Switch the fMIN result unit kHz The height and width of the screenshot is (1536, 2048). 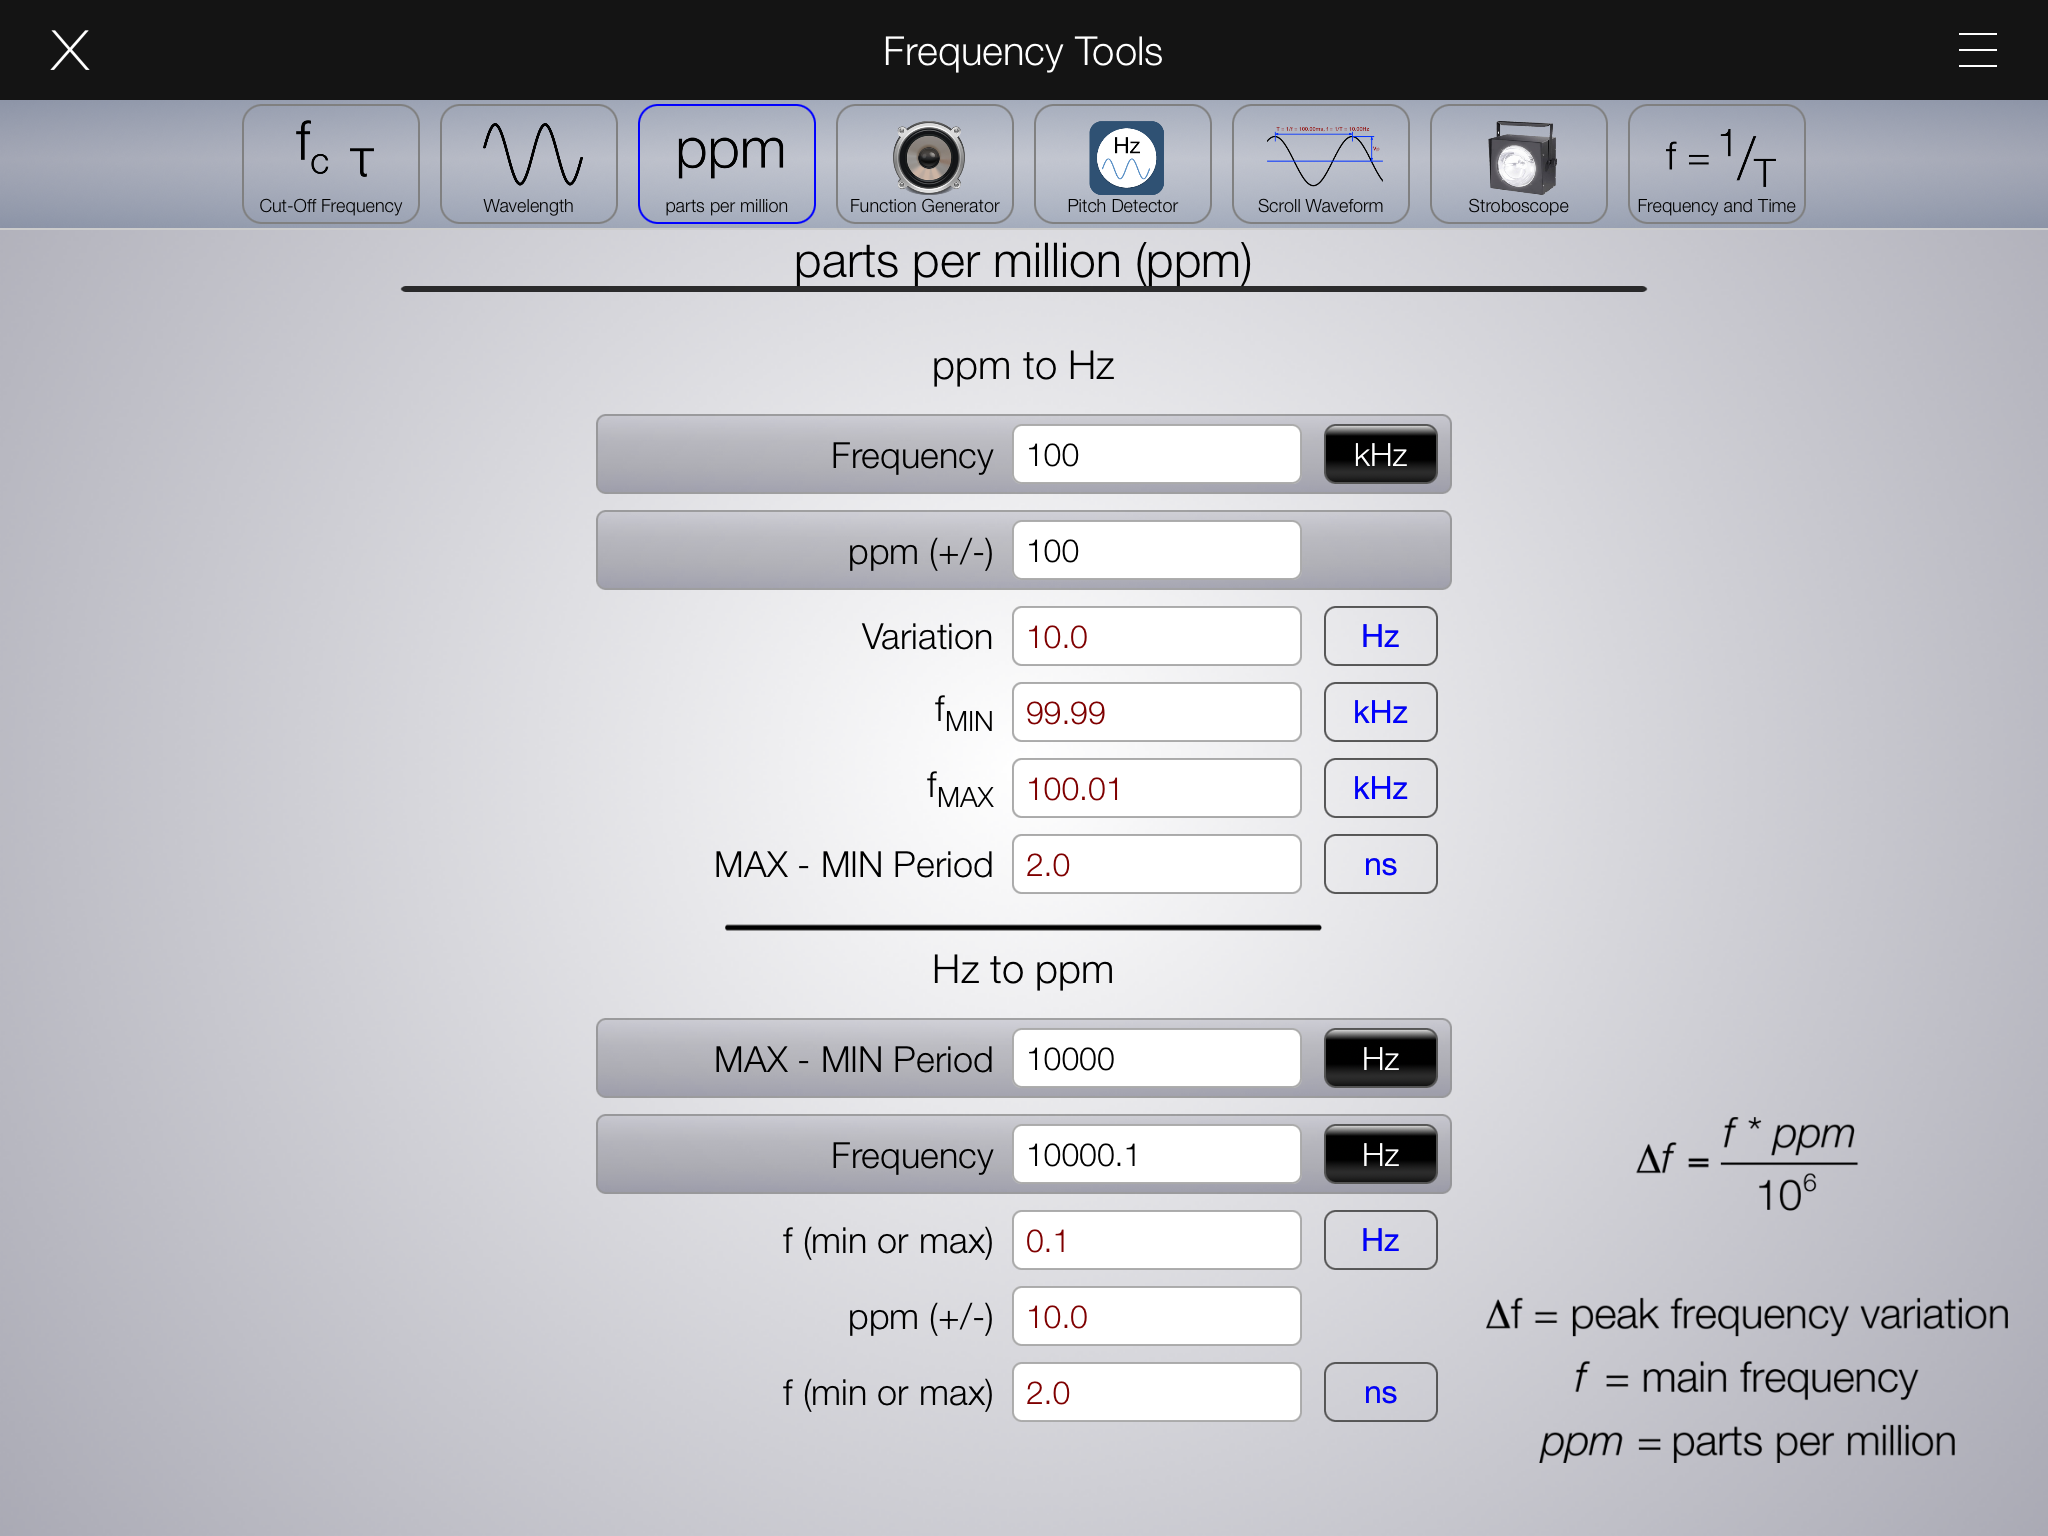click(x=1380, y=712)
